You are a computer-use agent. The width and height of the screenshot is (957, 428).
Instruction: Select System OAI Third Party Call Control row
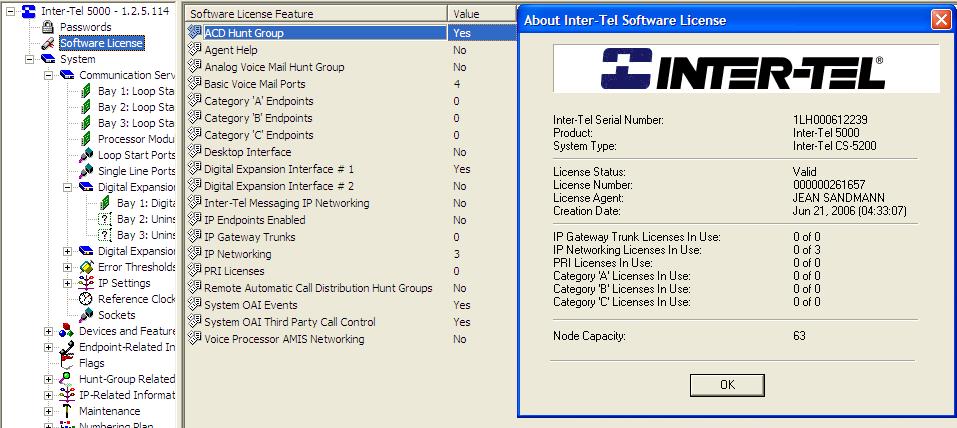pyautogui.click(x=351, y=322)
